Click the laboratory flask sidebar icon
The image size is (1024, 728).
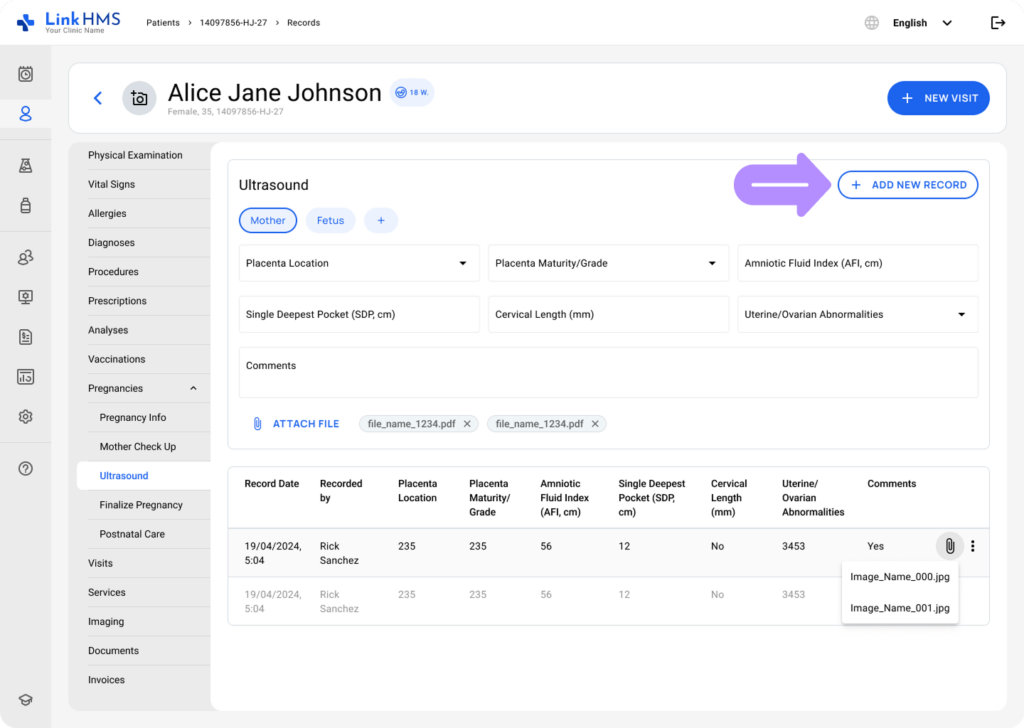(x=26, y=166)
